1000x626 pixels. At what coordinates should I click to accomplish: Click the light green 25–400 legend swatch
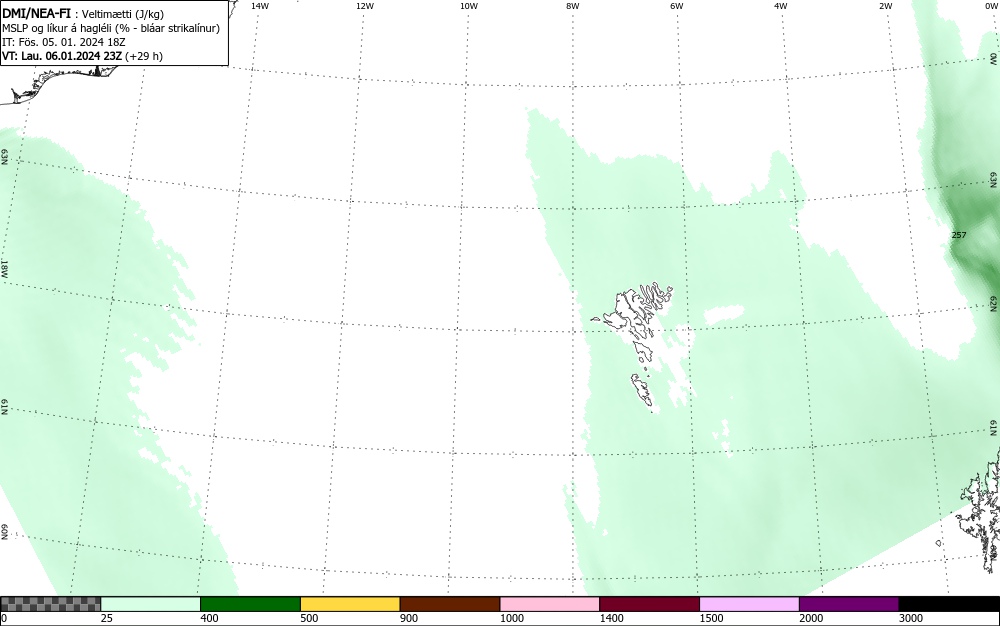click(151, 604)
